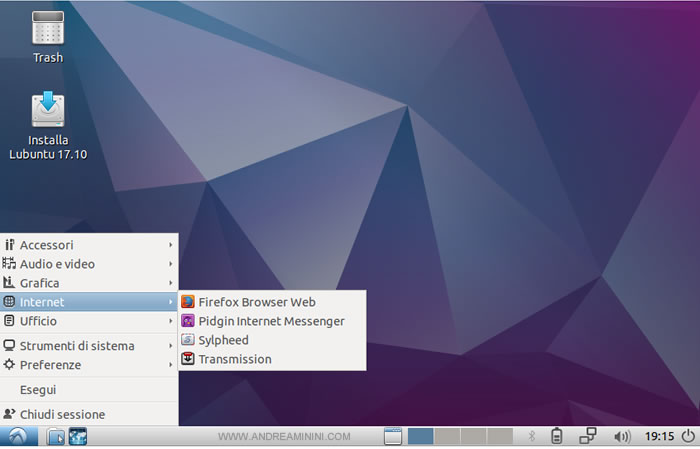The image size is (700, 449).
Task: Click the battery status tray icon
Action: tap(558, 436)
